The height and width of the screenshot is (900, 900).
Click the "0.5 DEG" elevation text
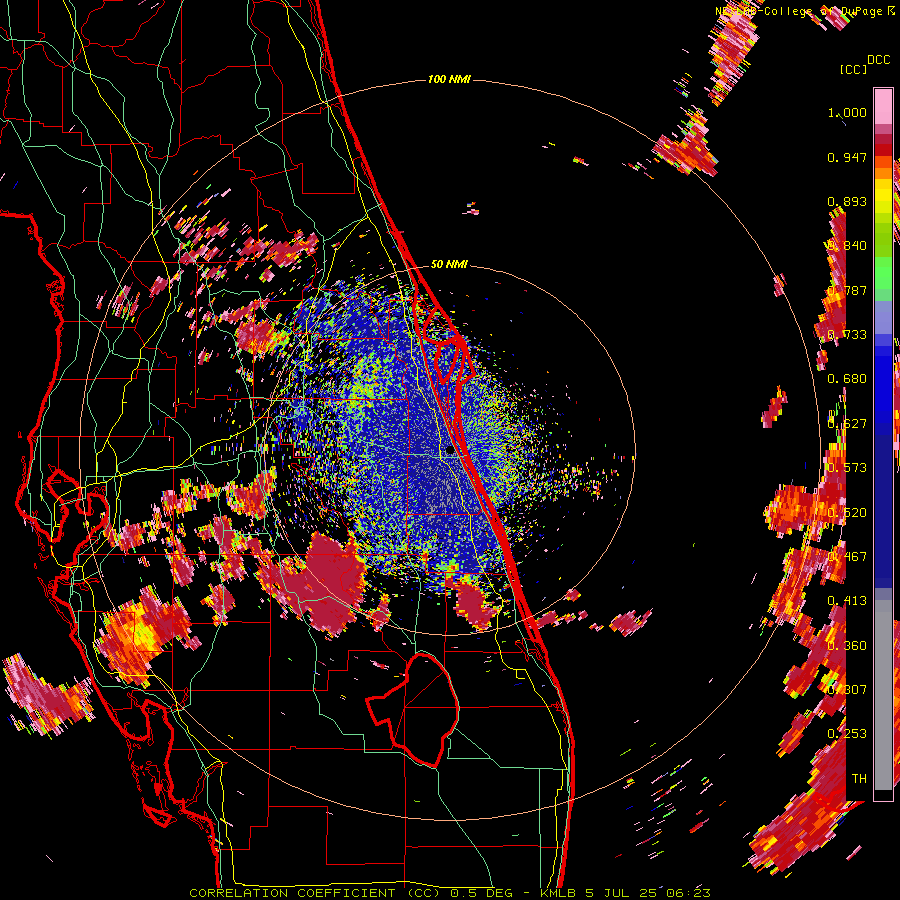(x=483, y=893)
